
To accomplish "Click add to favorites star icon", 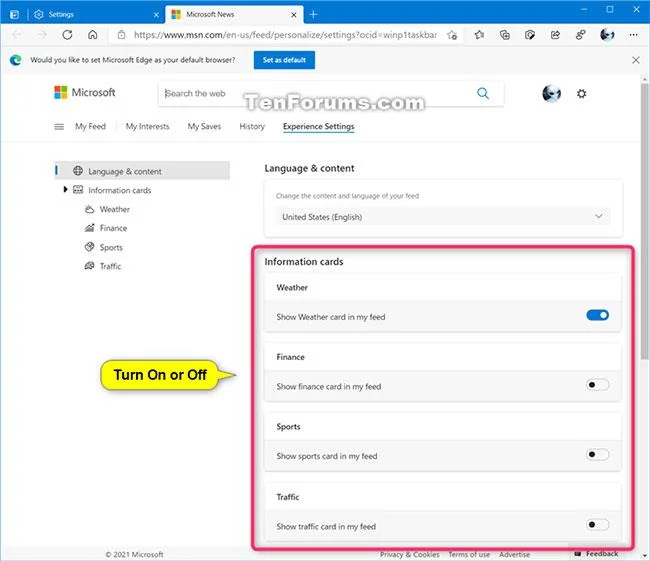I will click(x=452, y=35).
